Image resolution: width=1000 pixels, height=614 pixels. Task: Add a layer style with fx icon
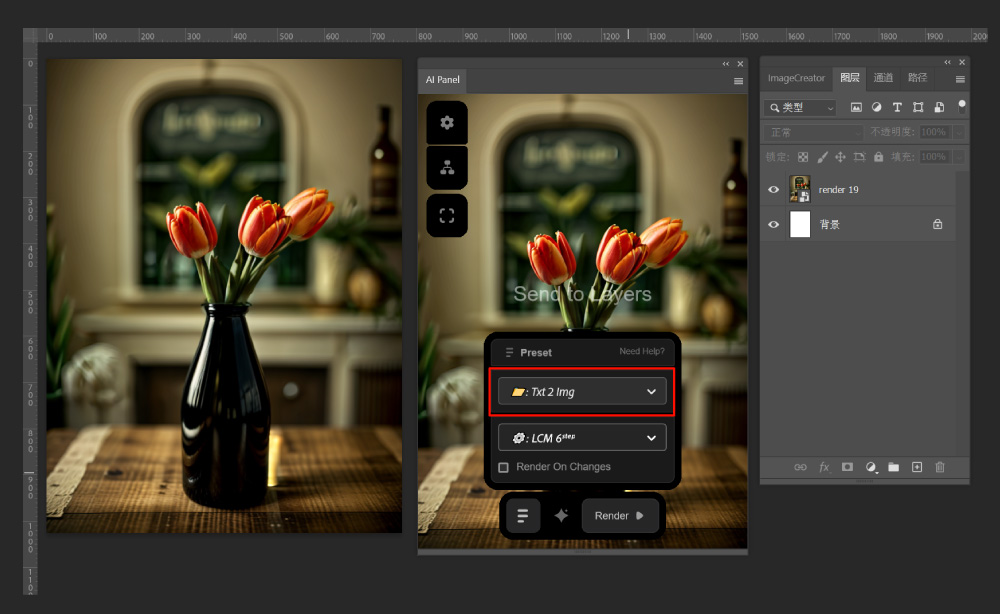pos(824,467)
